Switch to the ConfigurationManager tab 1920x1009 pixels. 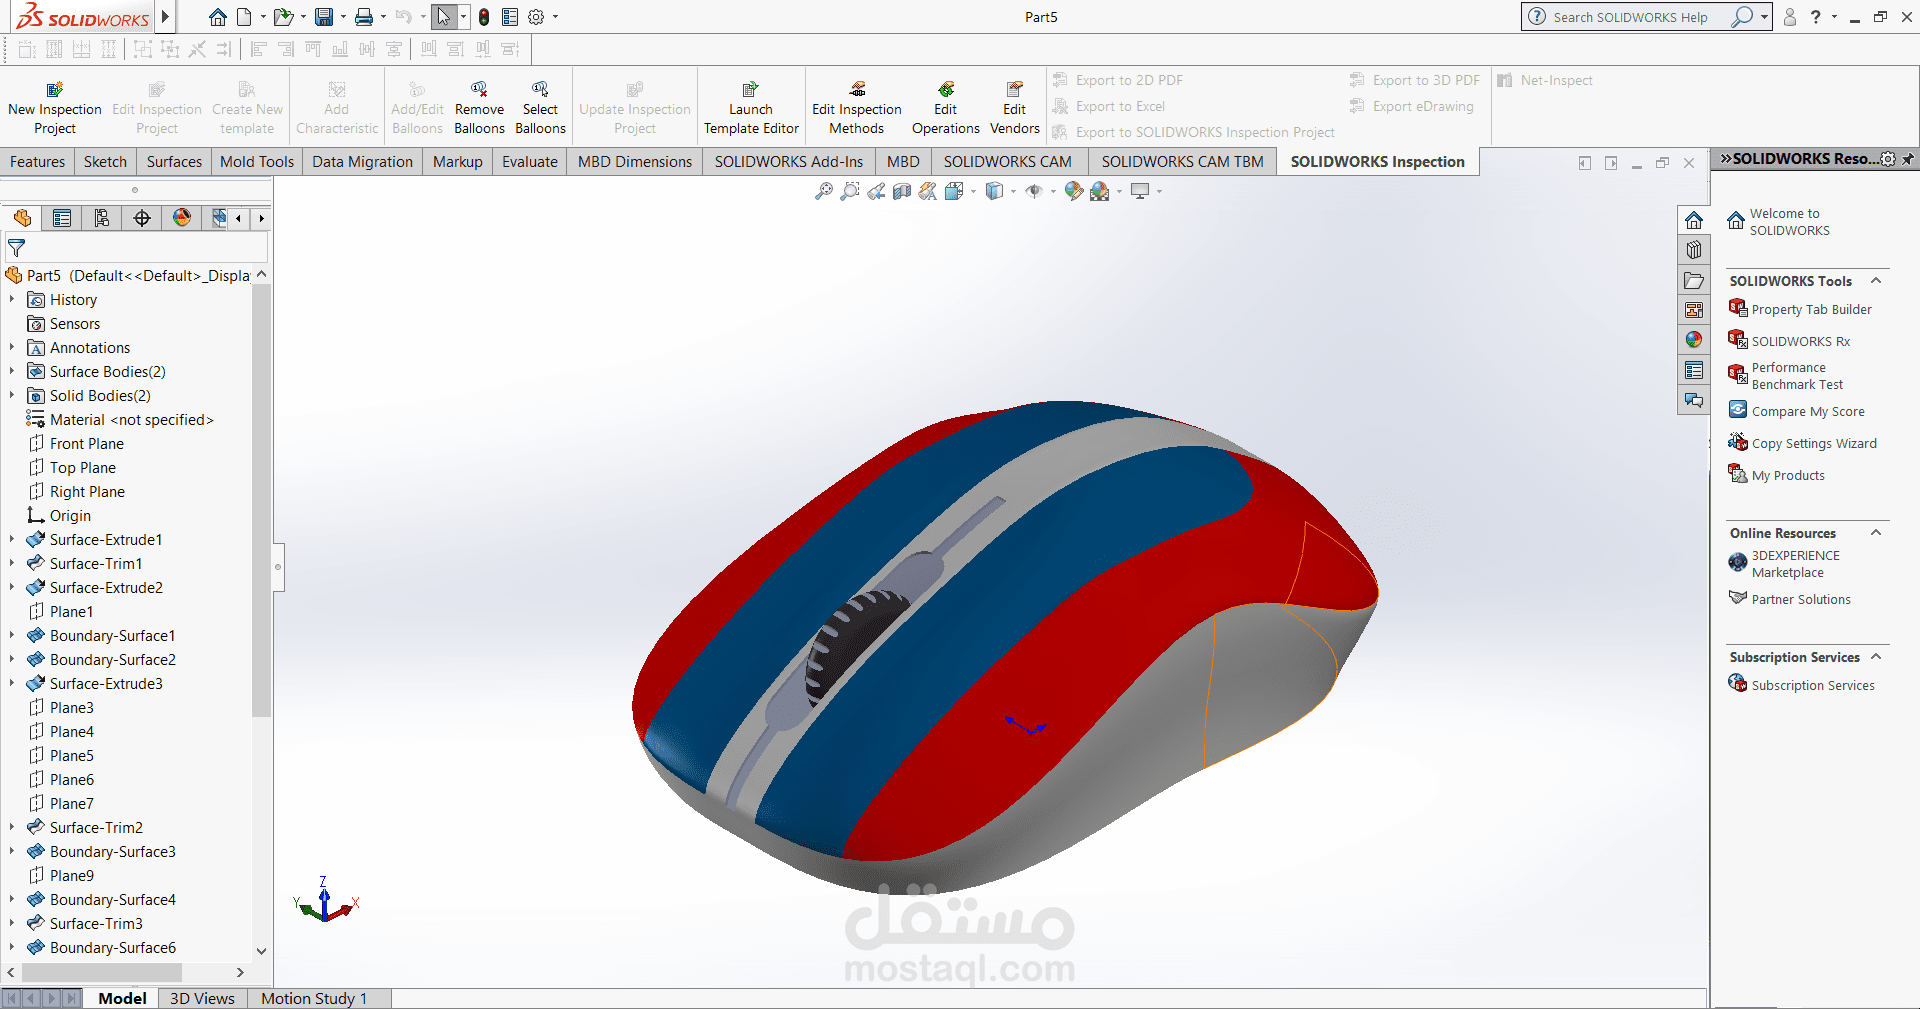[x=101, y=218]
